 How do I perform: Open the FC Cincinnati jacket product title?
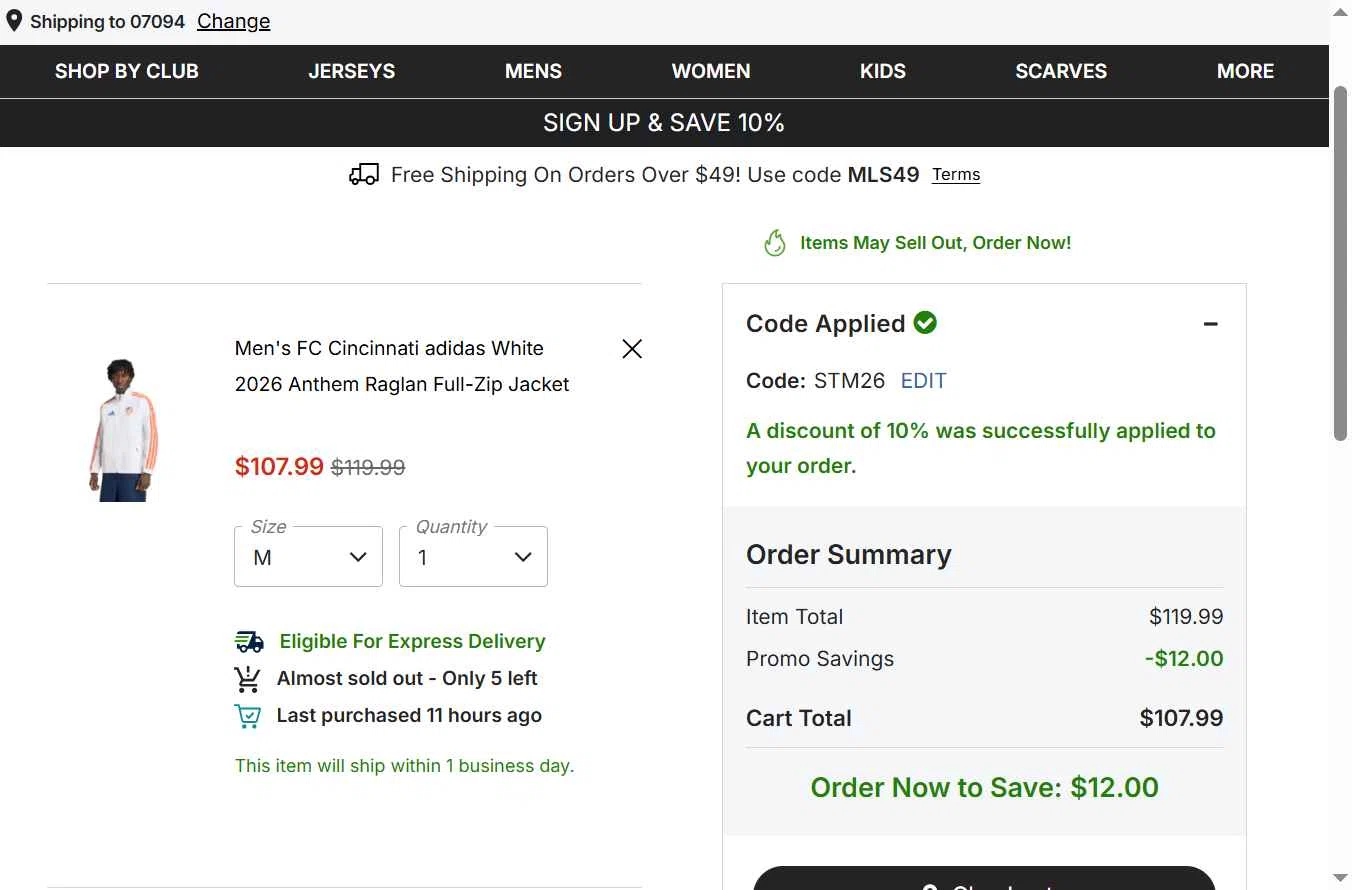click(402, 366)
